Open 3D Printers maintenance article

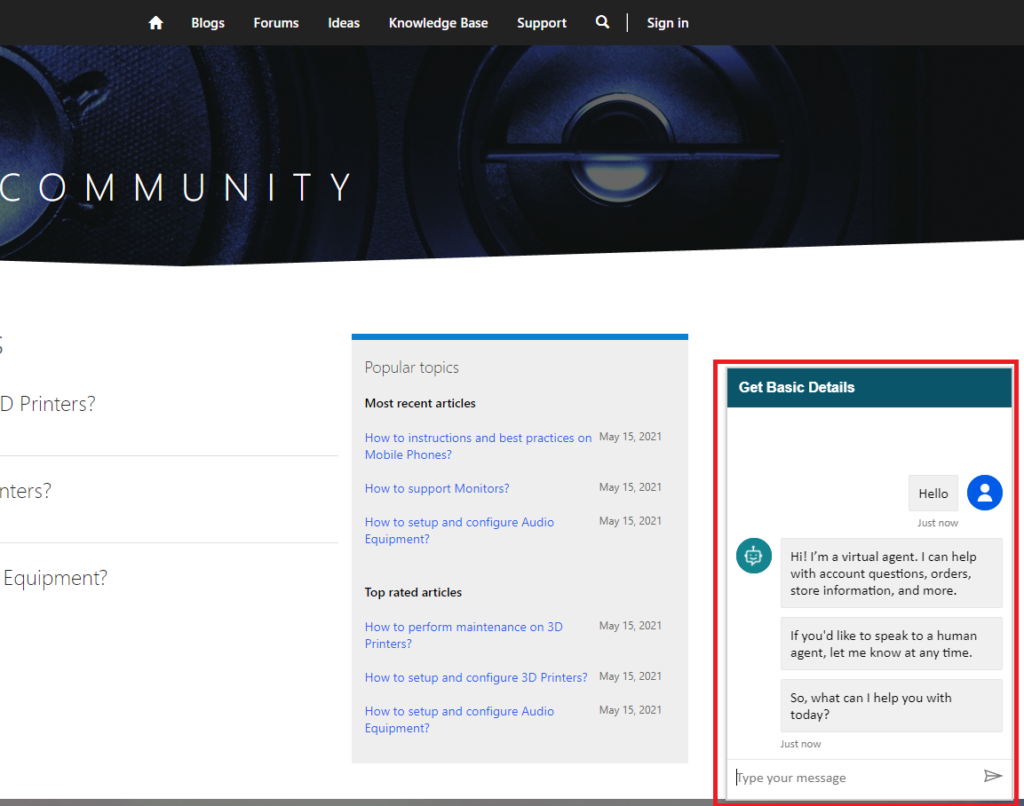463,635
